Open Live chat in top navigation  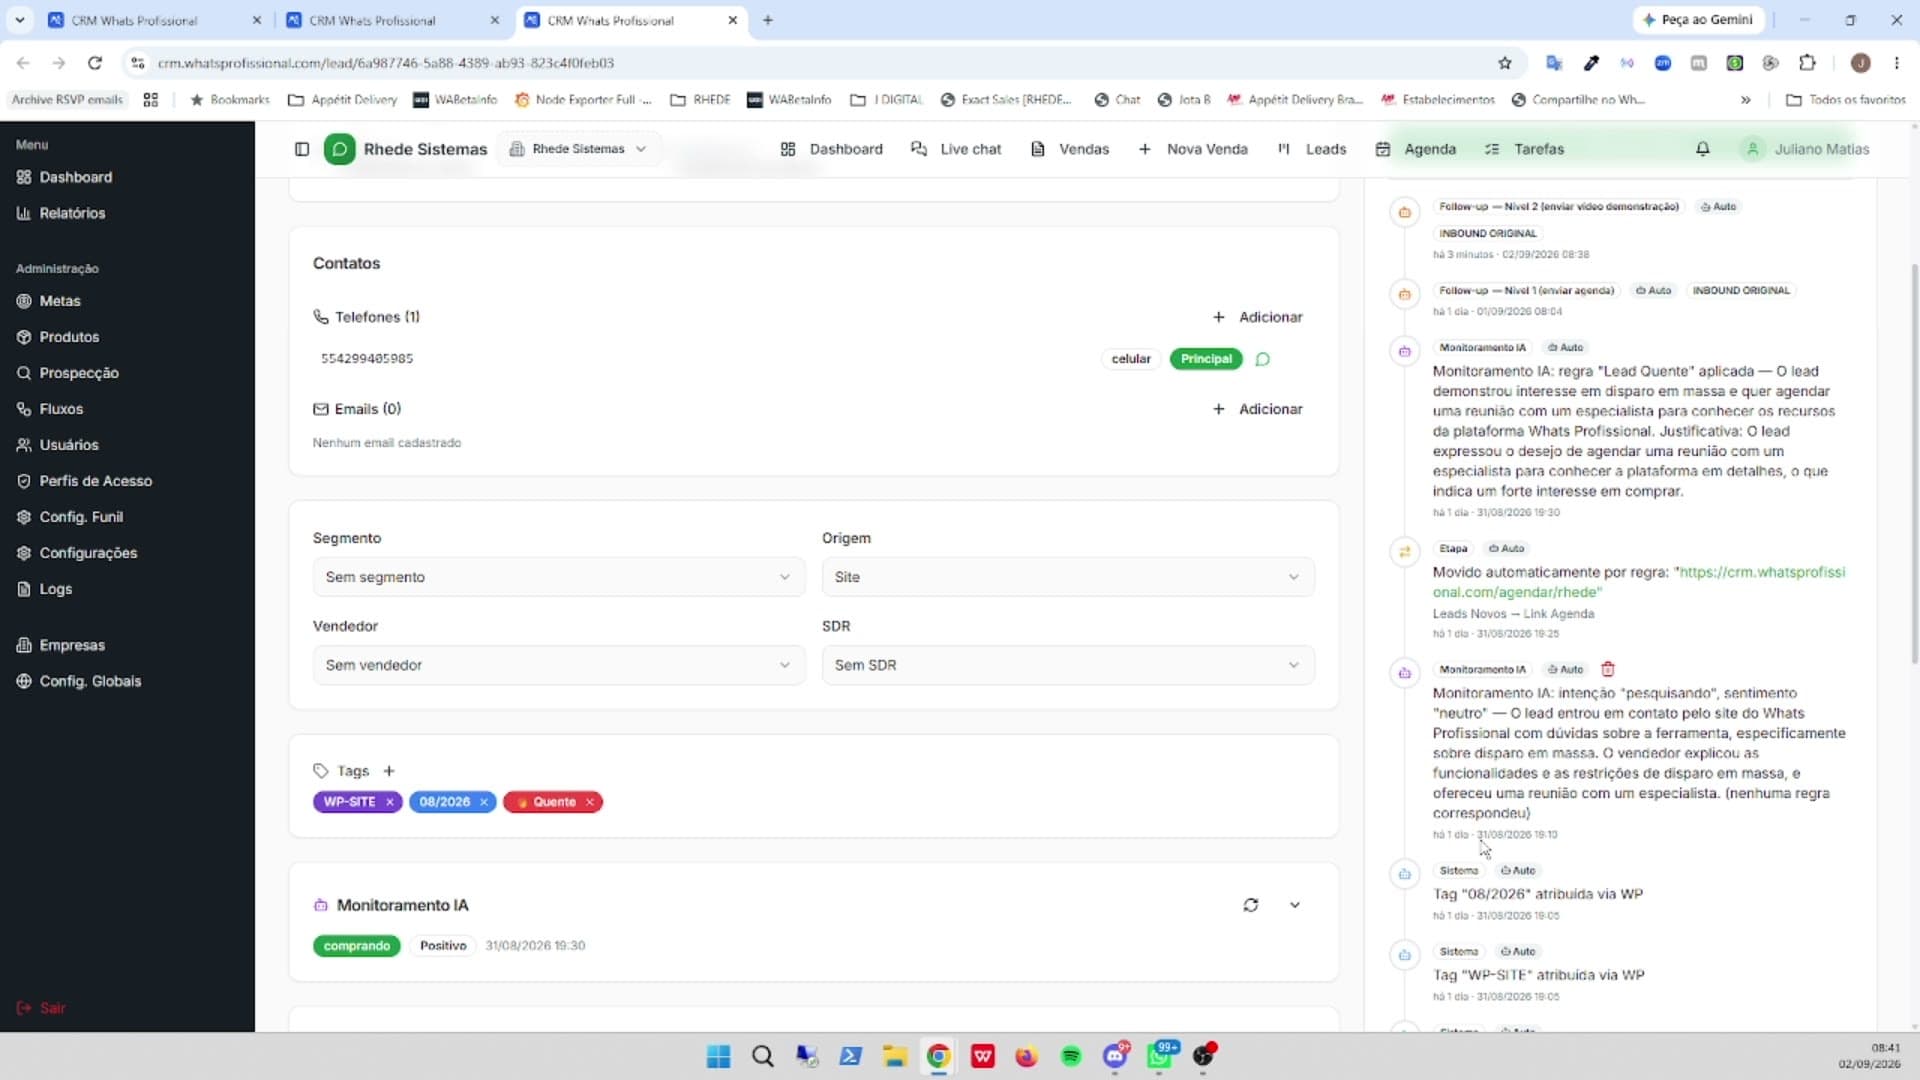click(956, 149)
